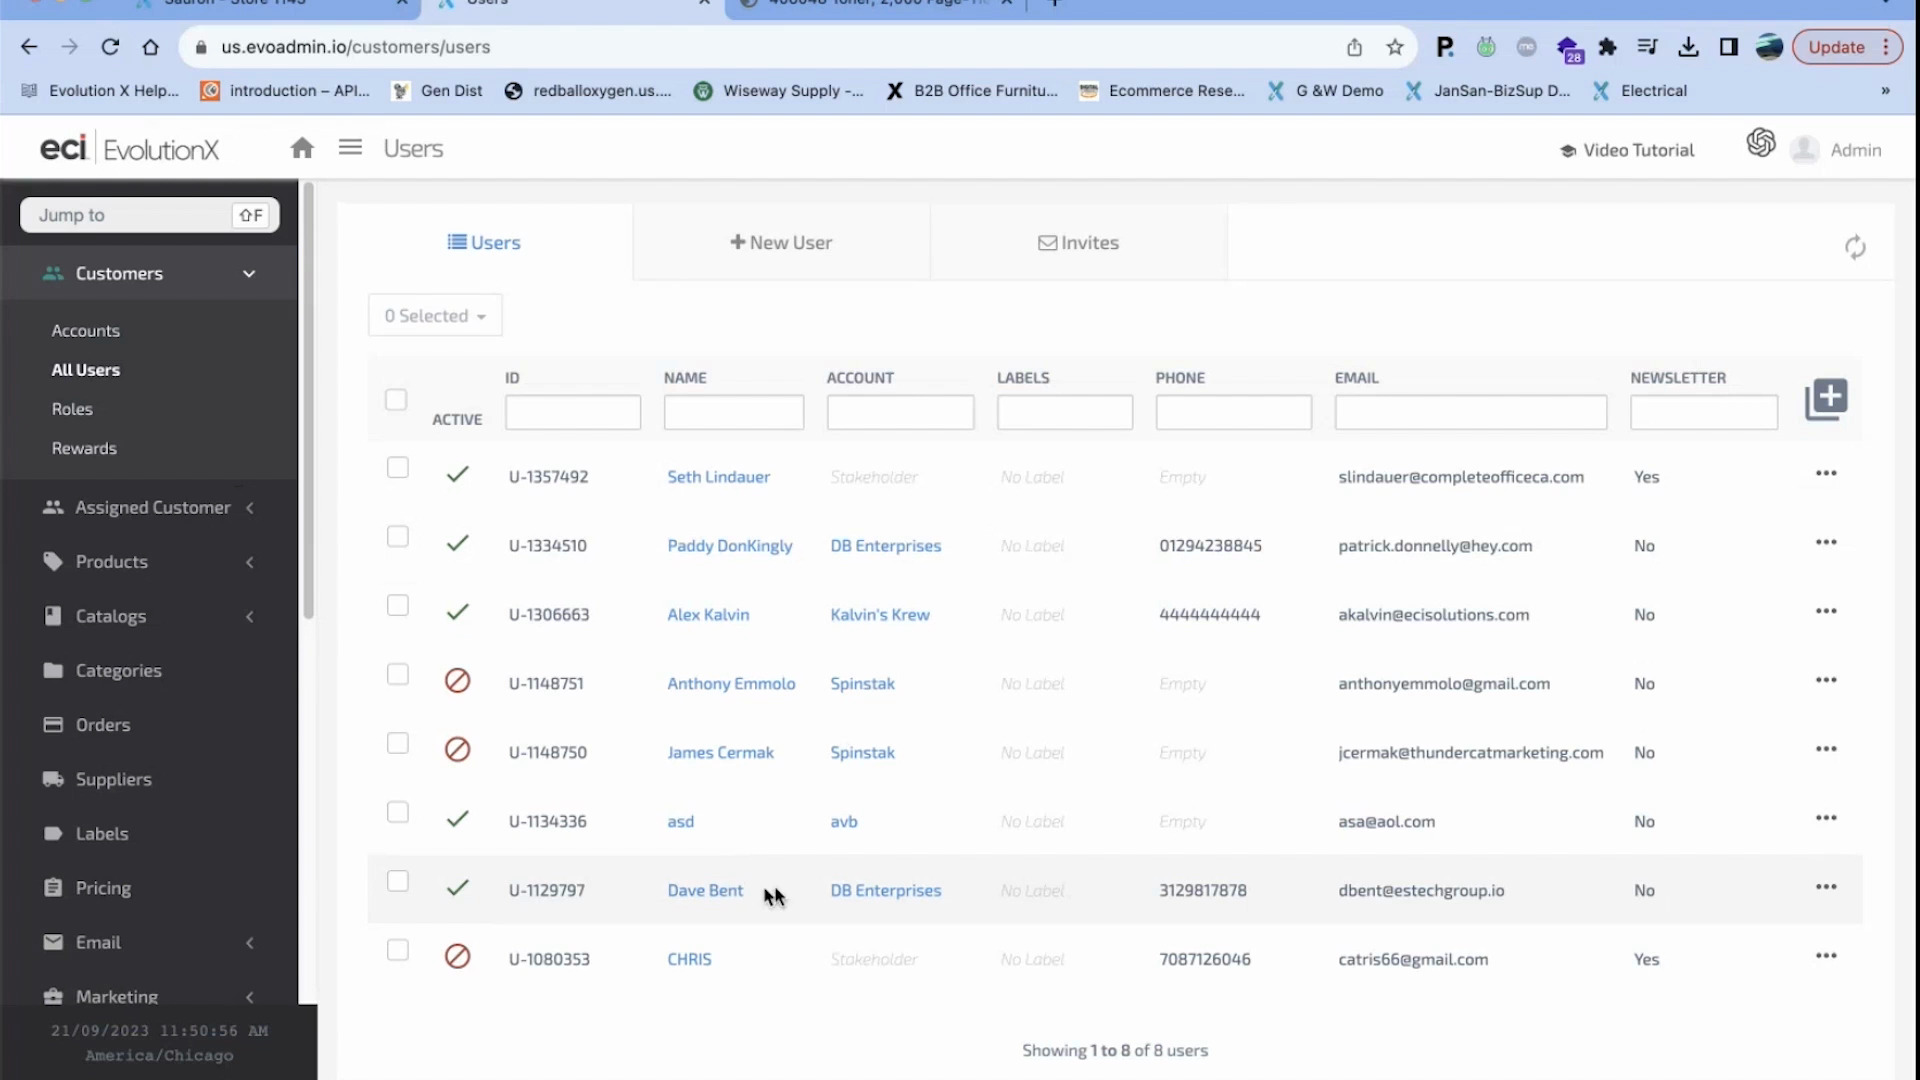Check the box for Paddy DonKingly

(x=398, y=537)
